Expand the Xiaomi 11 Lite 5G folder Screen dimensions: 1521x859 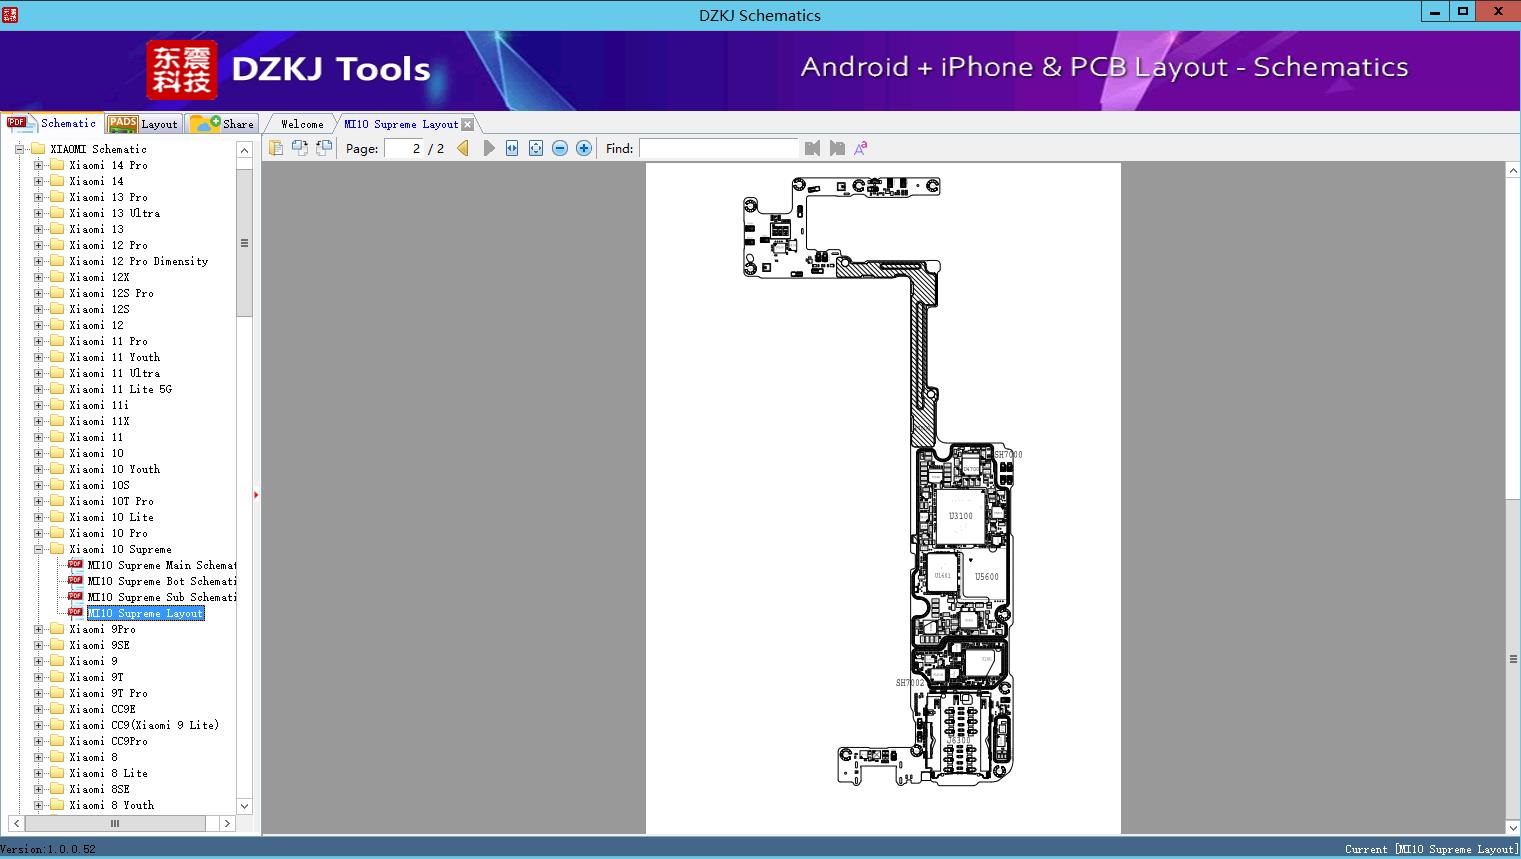pos(39,389)
